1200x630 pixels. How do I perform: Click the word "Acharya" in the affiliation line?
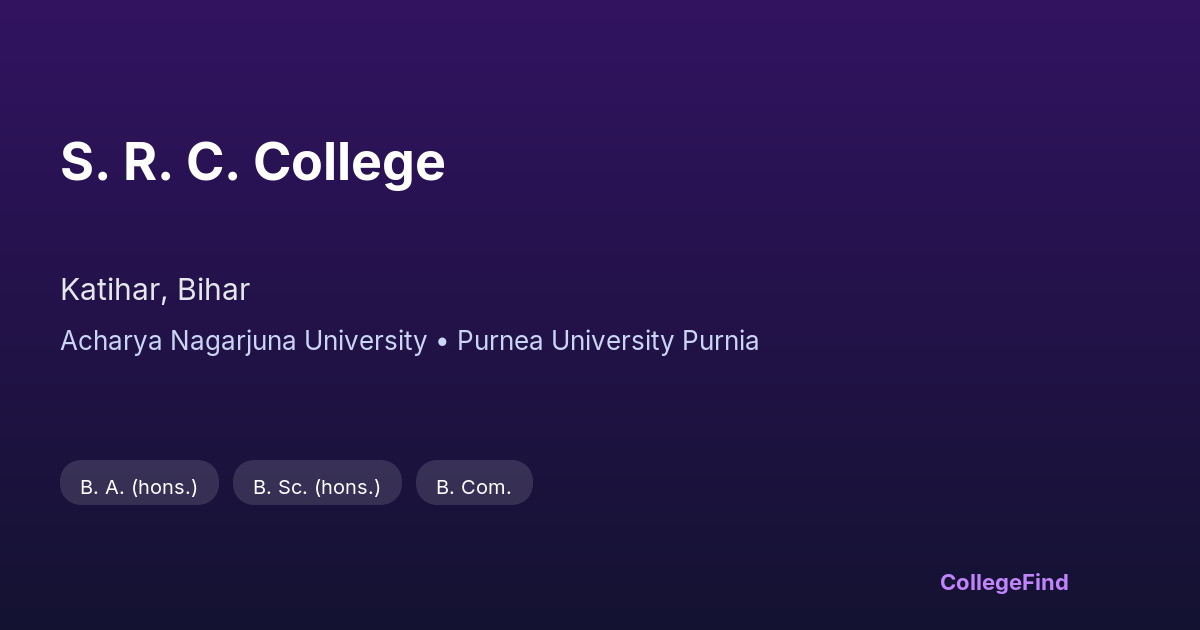[x=111, y=341]
